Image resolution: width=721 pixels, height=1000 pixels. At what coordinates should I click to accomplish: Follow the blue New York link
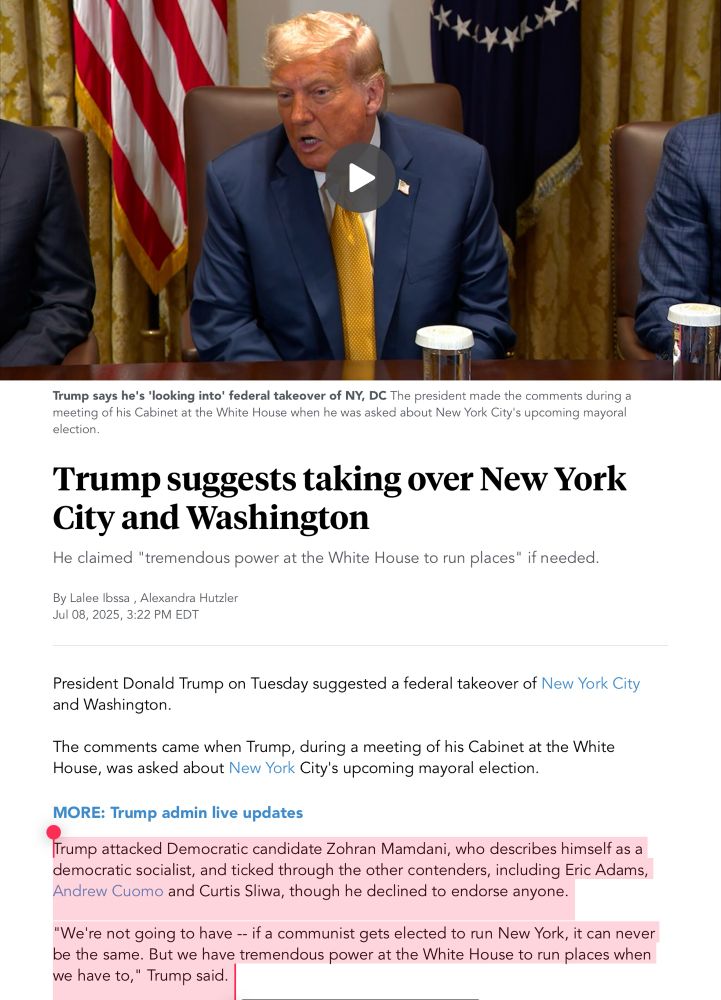click(261, 768)
